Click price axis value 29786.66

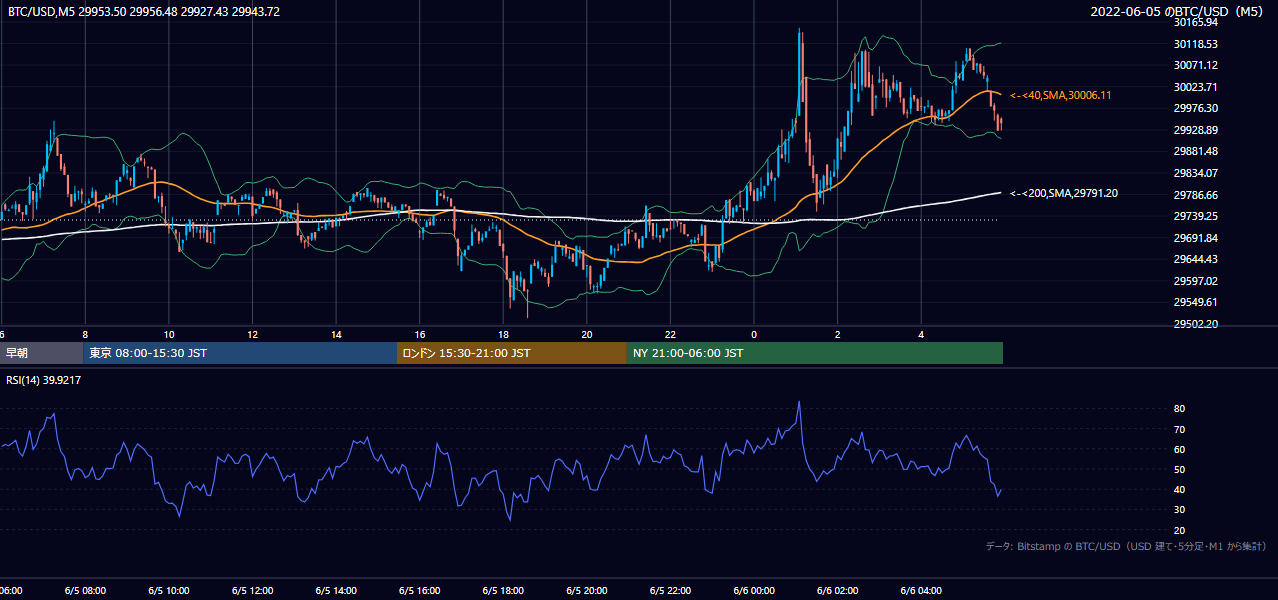(x=1195, y=195)
